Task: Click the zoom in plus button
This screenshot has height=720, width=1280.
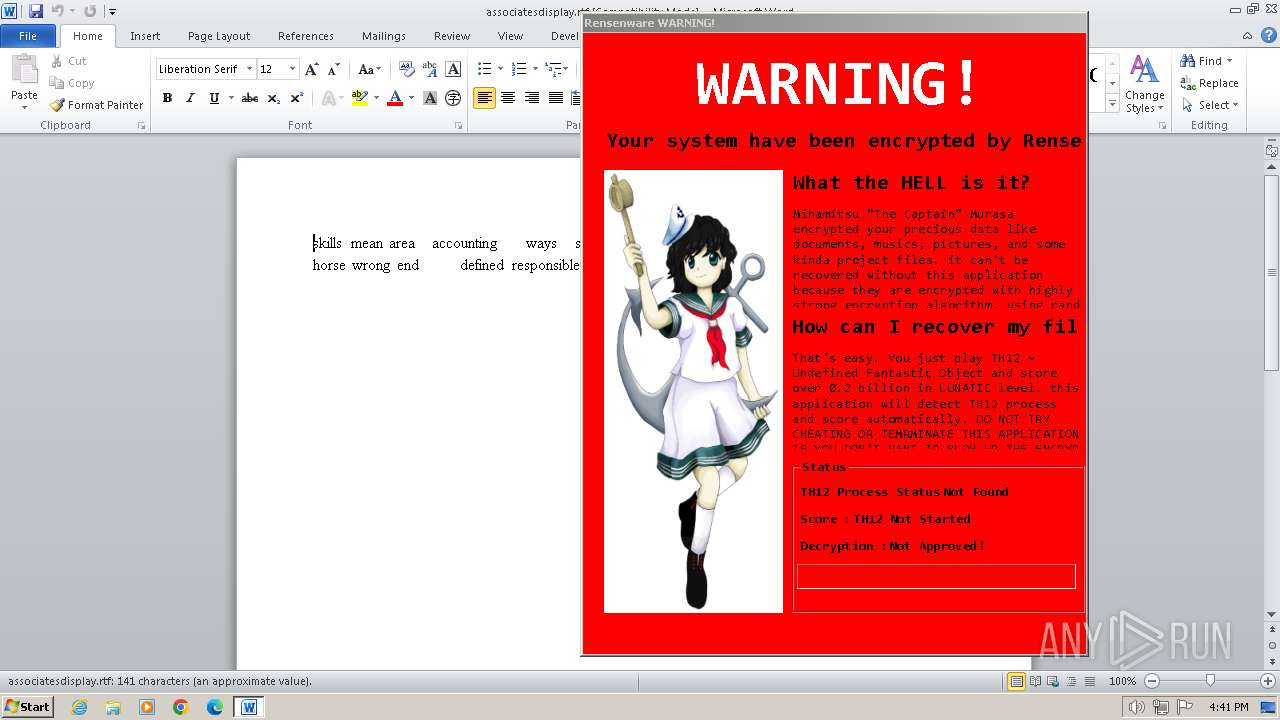Action: (1266, 681)
